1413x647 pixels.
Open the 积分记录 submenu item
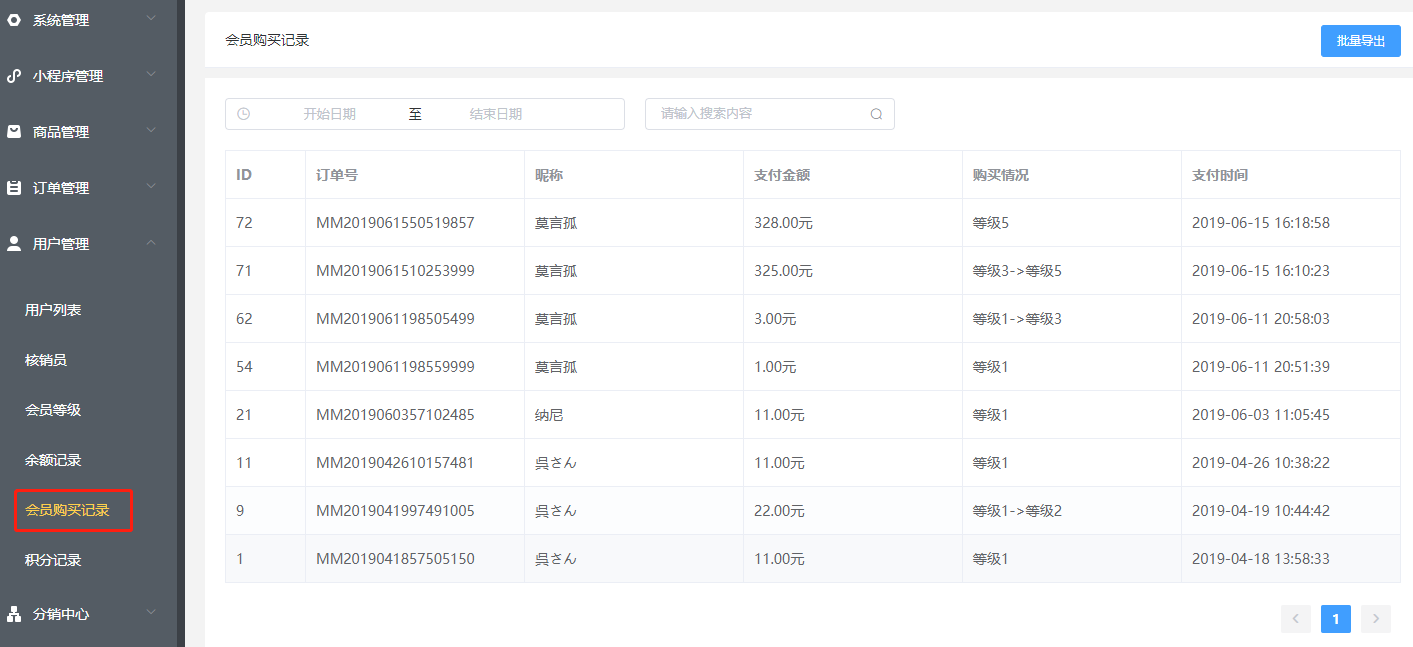pyautogui.click(x=53, y=560)
